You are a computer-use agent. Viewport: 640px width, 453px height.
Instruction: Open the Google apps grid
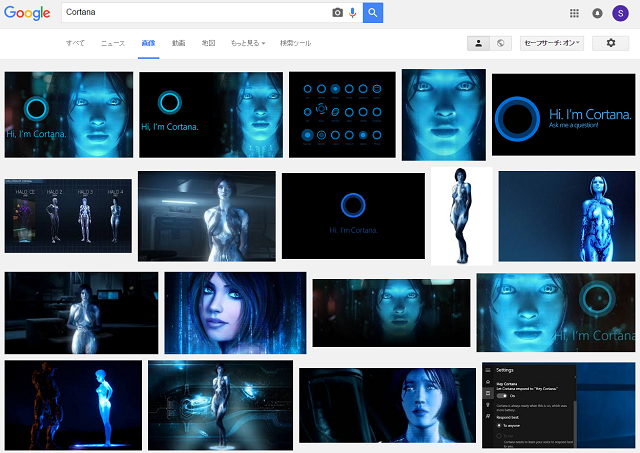[574, 13]
